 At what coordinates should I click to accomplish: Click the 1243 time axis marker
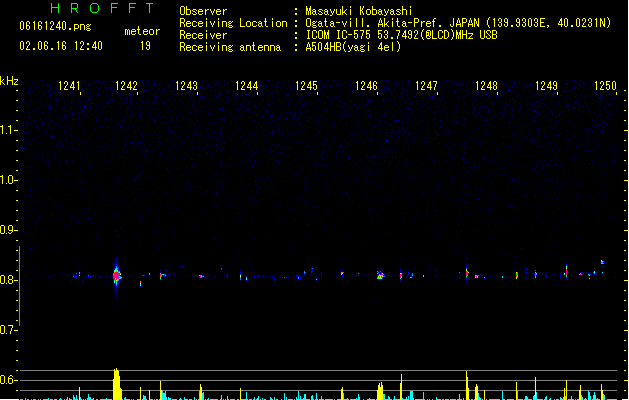tap(187, 86)
